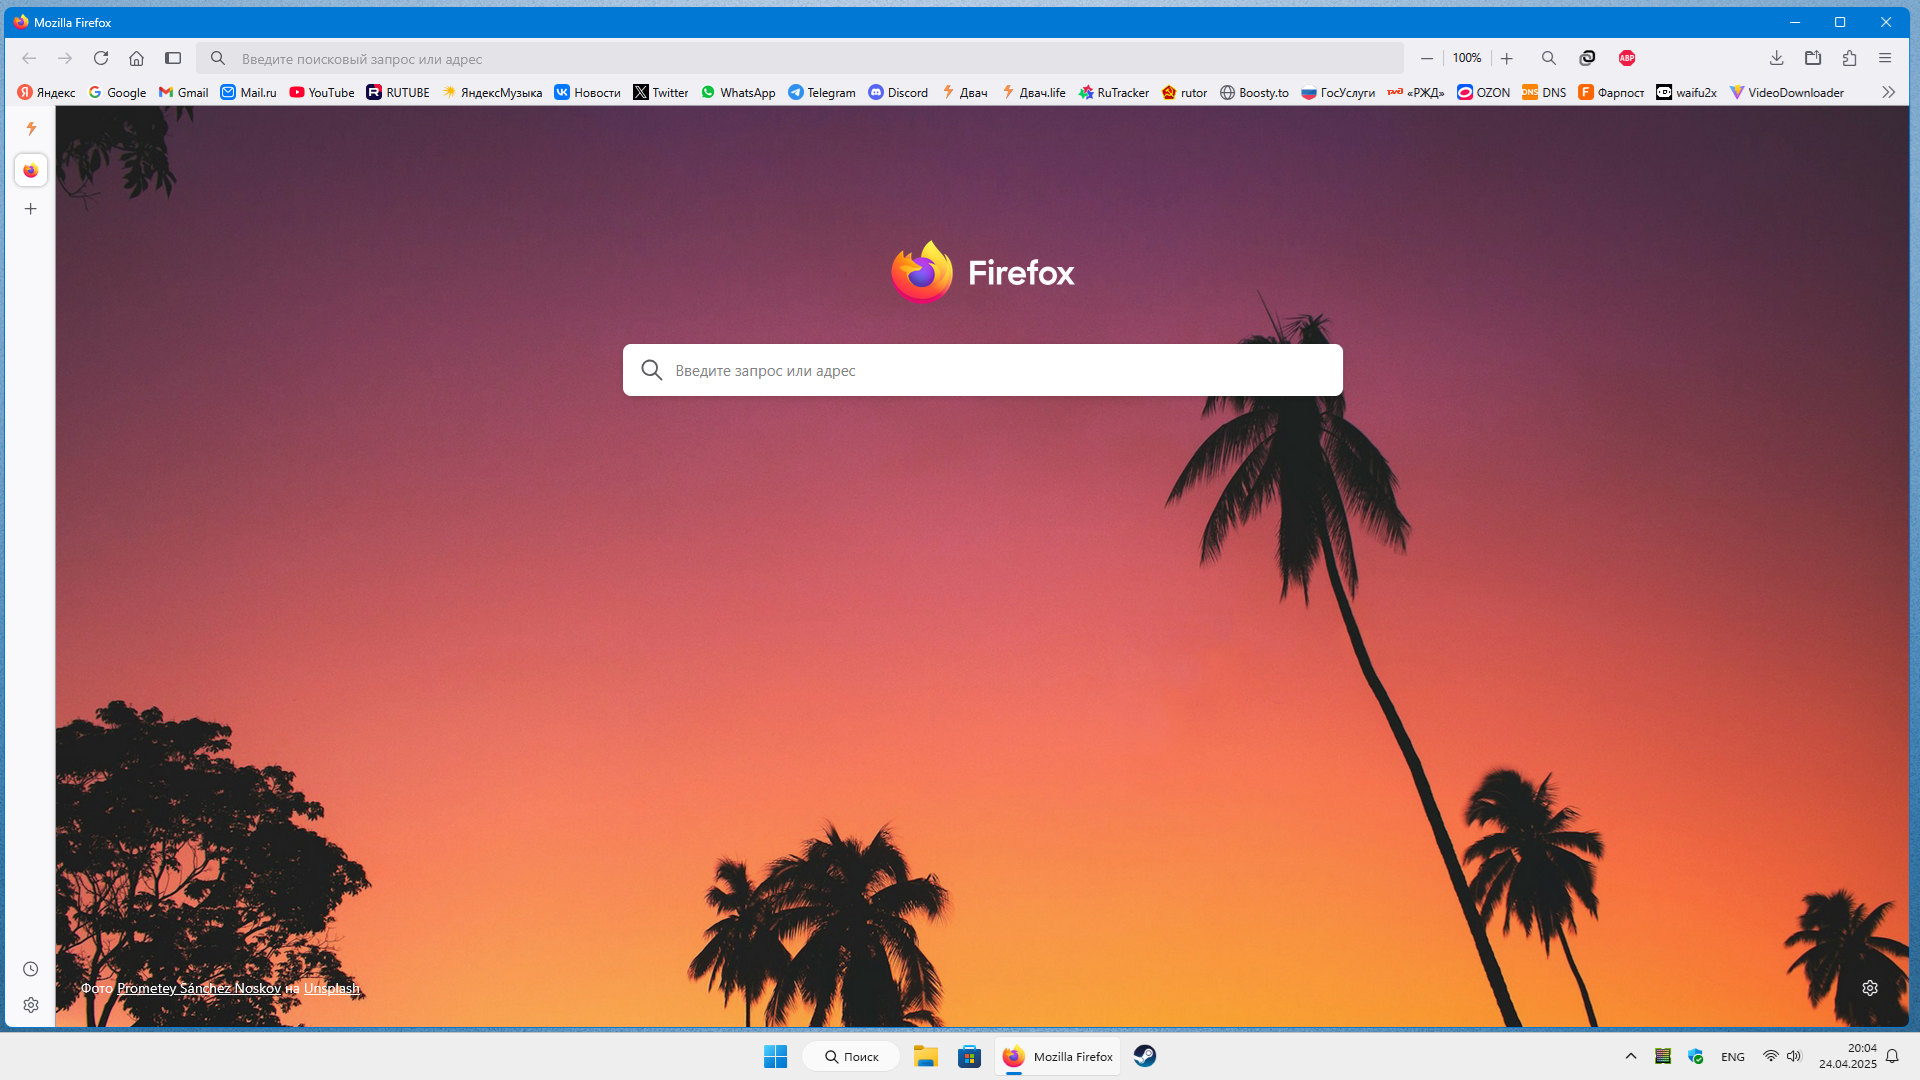Toggle the sidebar panel button
Screen dimensions: 1920x1080
tap(173, 58)
